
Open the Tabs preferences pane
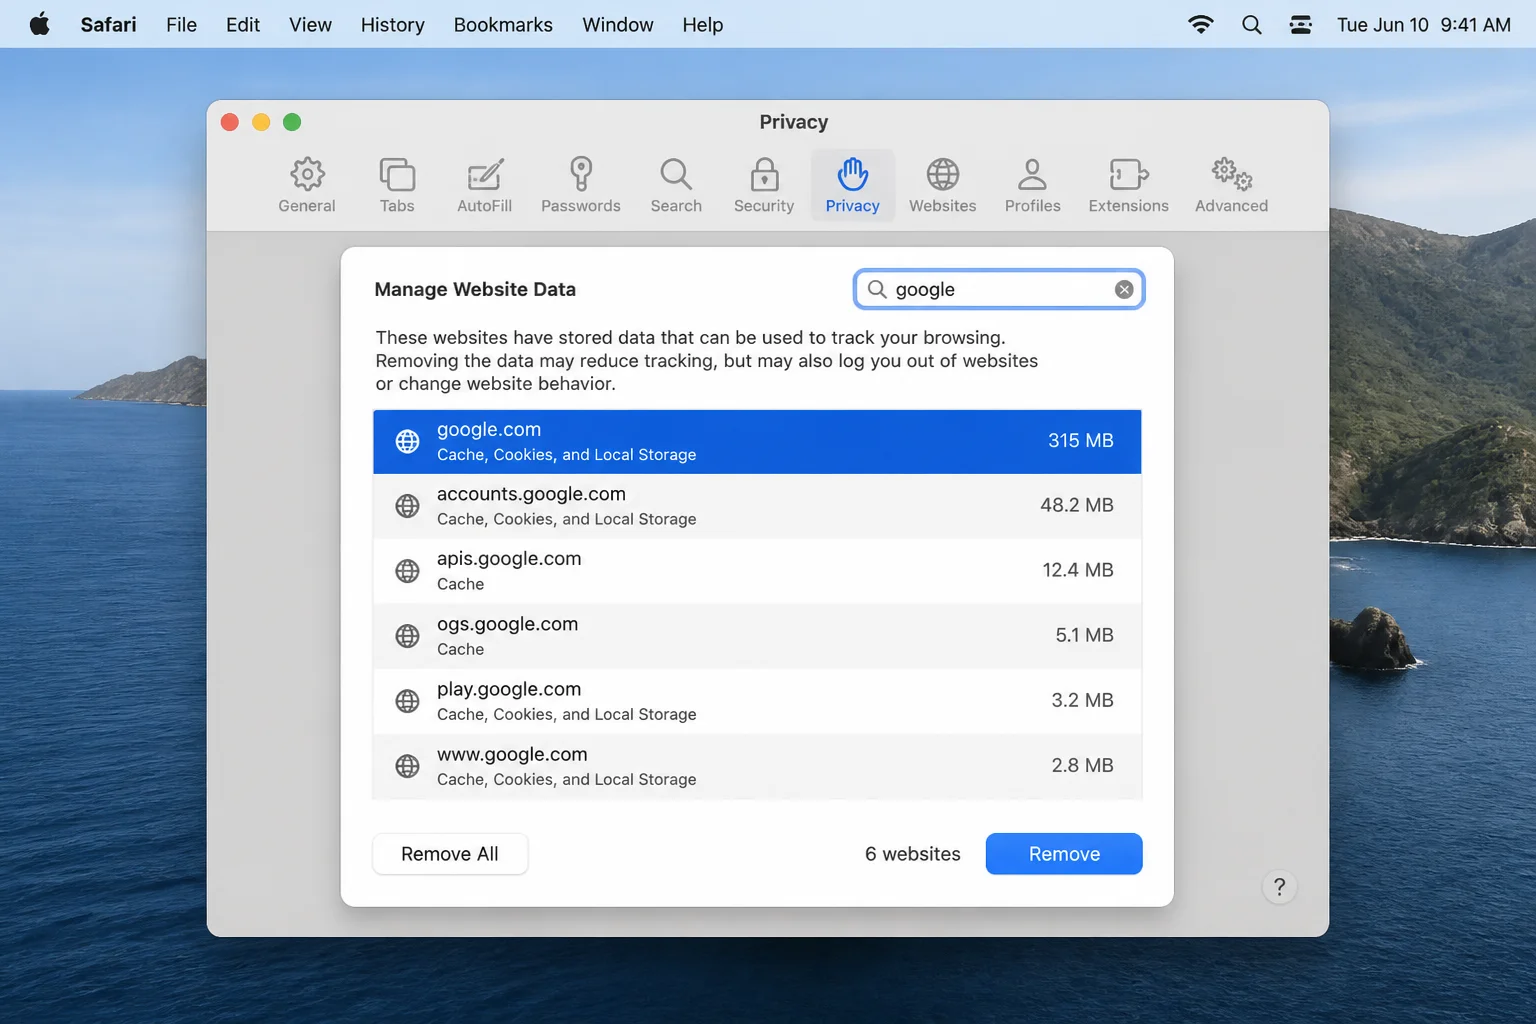click(397, 186)
